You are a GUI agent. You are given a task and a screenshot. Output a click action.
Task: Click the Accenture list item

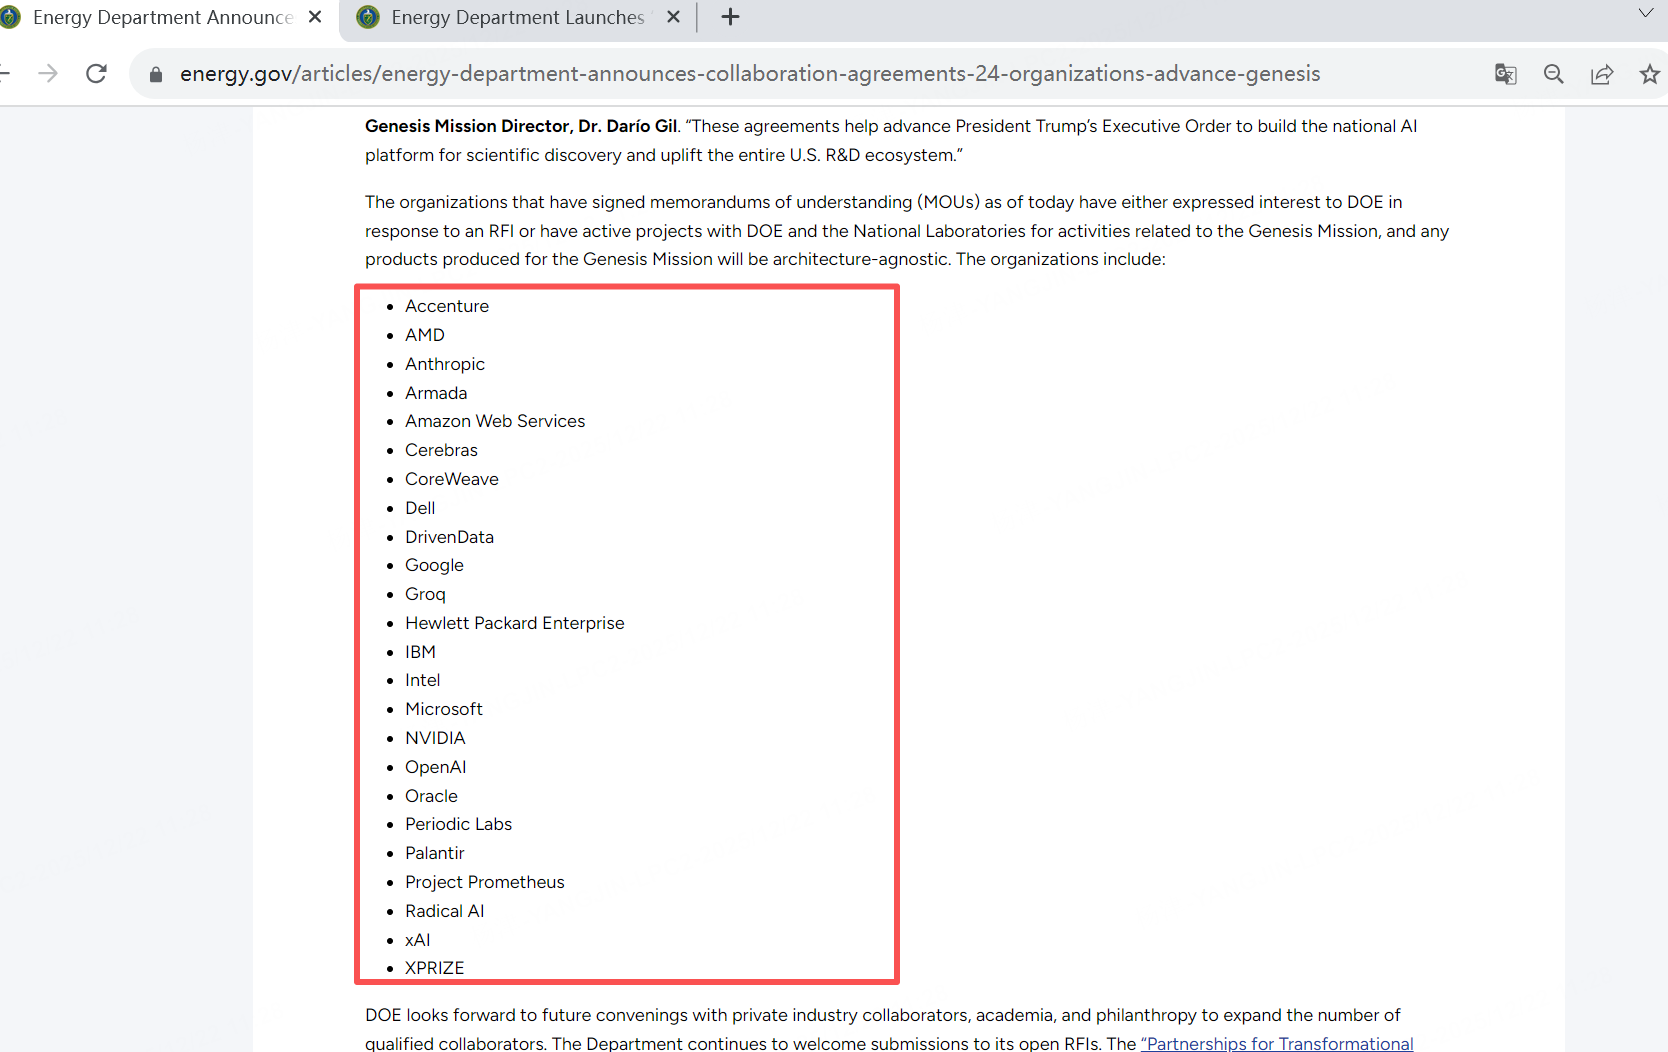[447, 306]
